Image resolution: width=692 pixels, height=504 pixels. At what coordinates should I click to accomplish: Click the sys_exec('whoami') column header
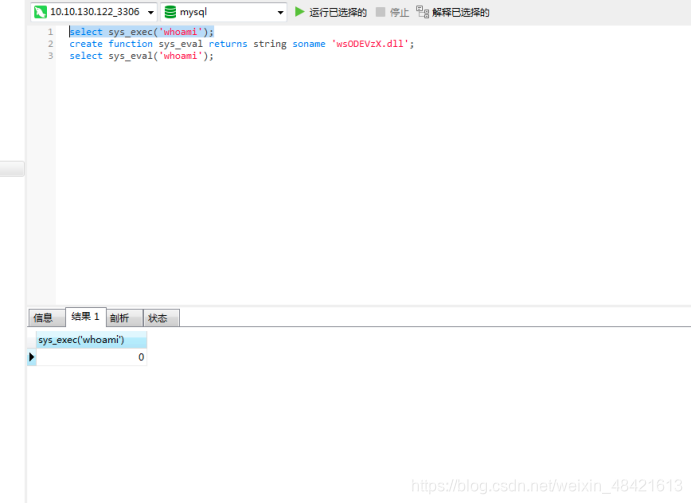click(91, 340)
